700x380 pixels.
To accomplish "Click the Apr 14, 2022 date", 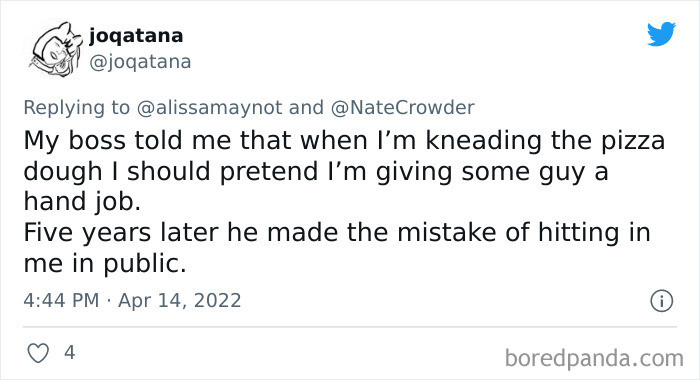I will (x=179, y=300).
